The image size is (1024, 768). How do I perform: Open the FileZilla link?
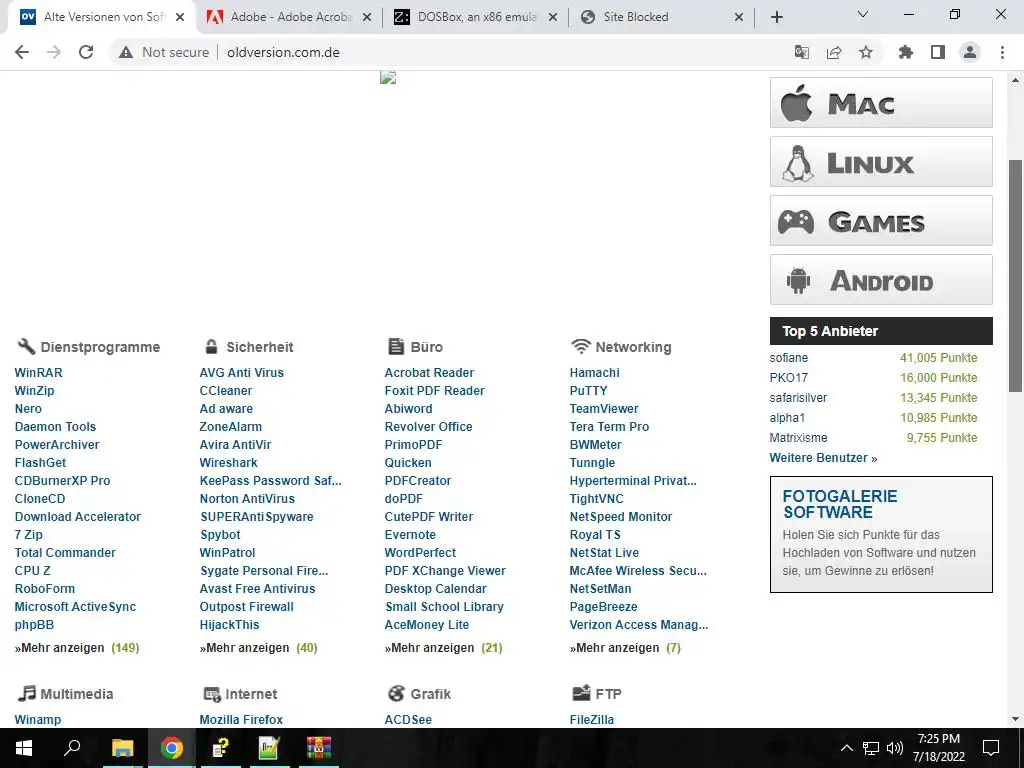[x=592, y=719]
